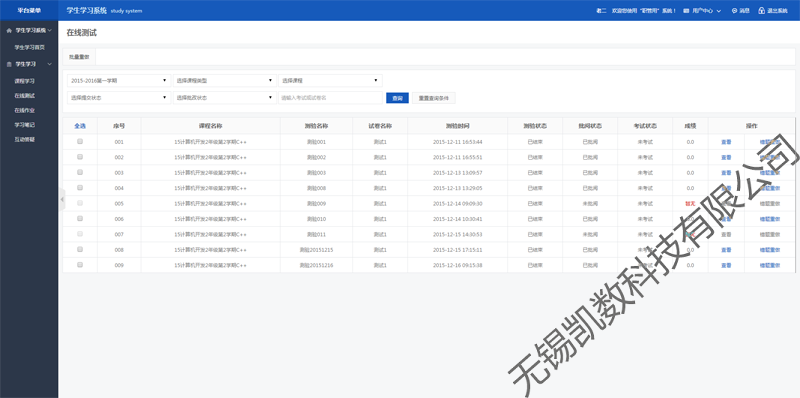This screenshot has width=800, height=398.
Task: Open 学习笔记 in the sidebar
Action: pyautogui.click(x=24, y=125)
